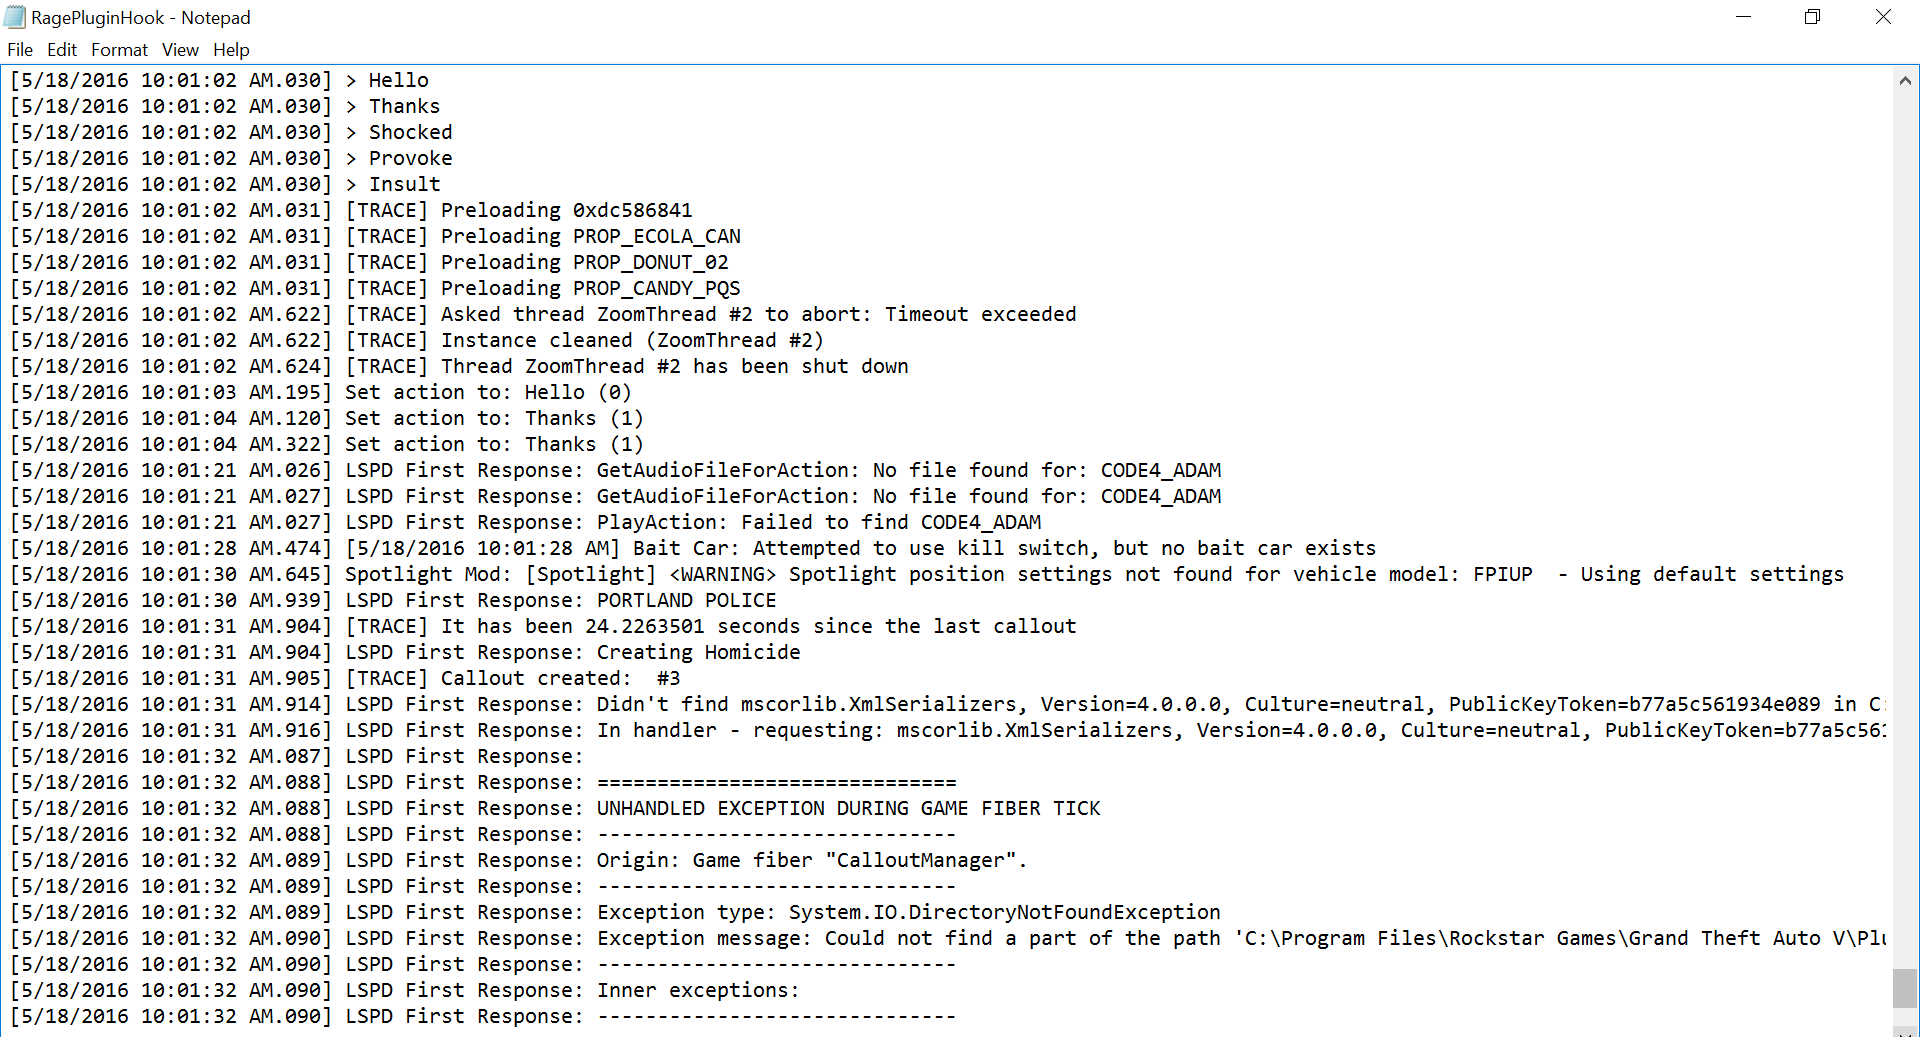Close the RagePluginHook Notepad window
This screenshot has width=1920, height=1037.
(1883, 17)
